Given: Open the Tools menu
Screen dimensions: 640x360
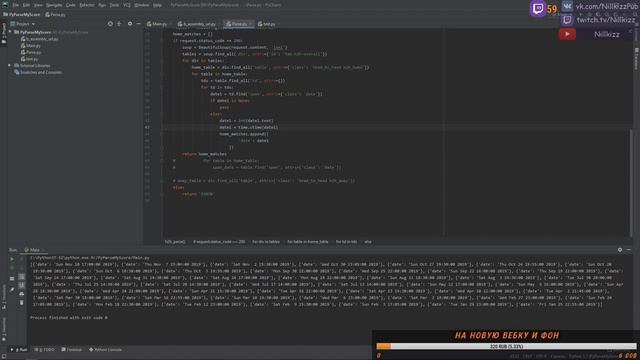Looking at the screenshot, I should [x=114, y=5].
